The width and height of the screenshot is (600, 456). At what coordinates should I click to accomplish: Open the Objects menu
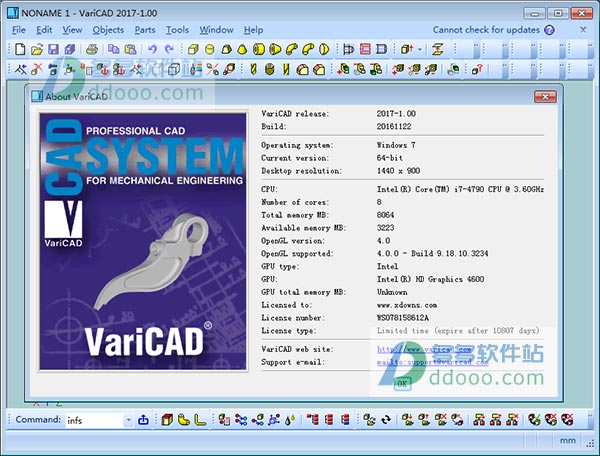108,30
